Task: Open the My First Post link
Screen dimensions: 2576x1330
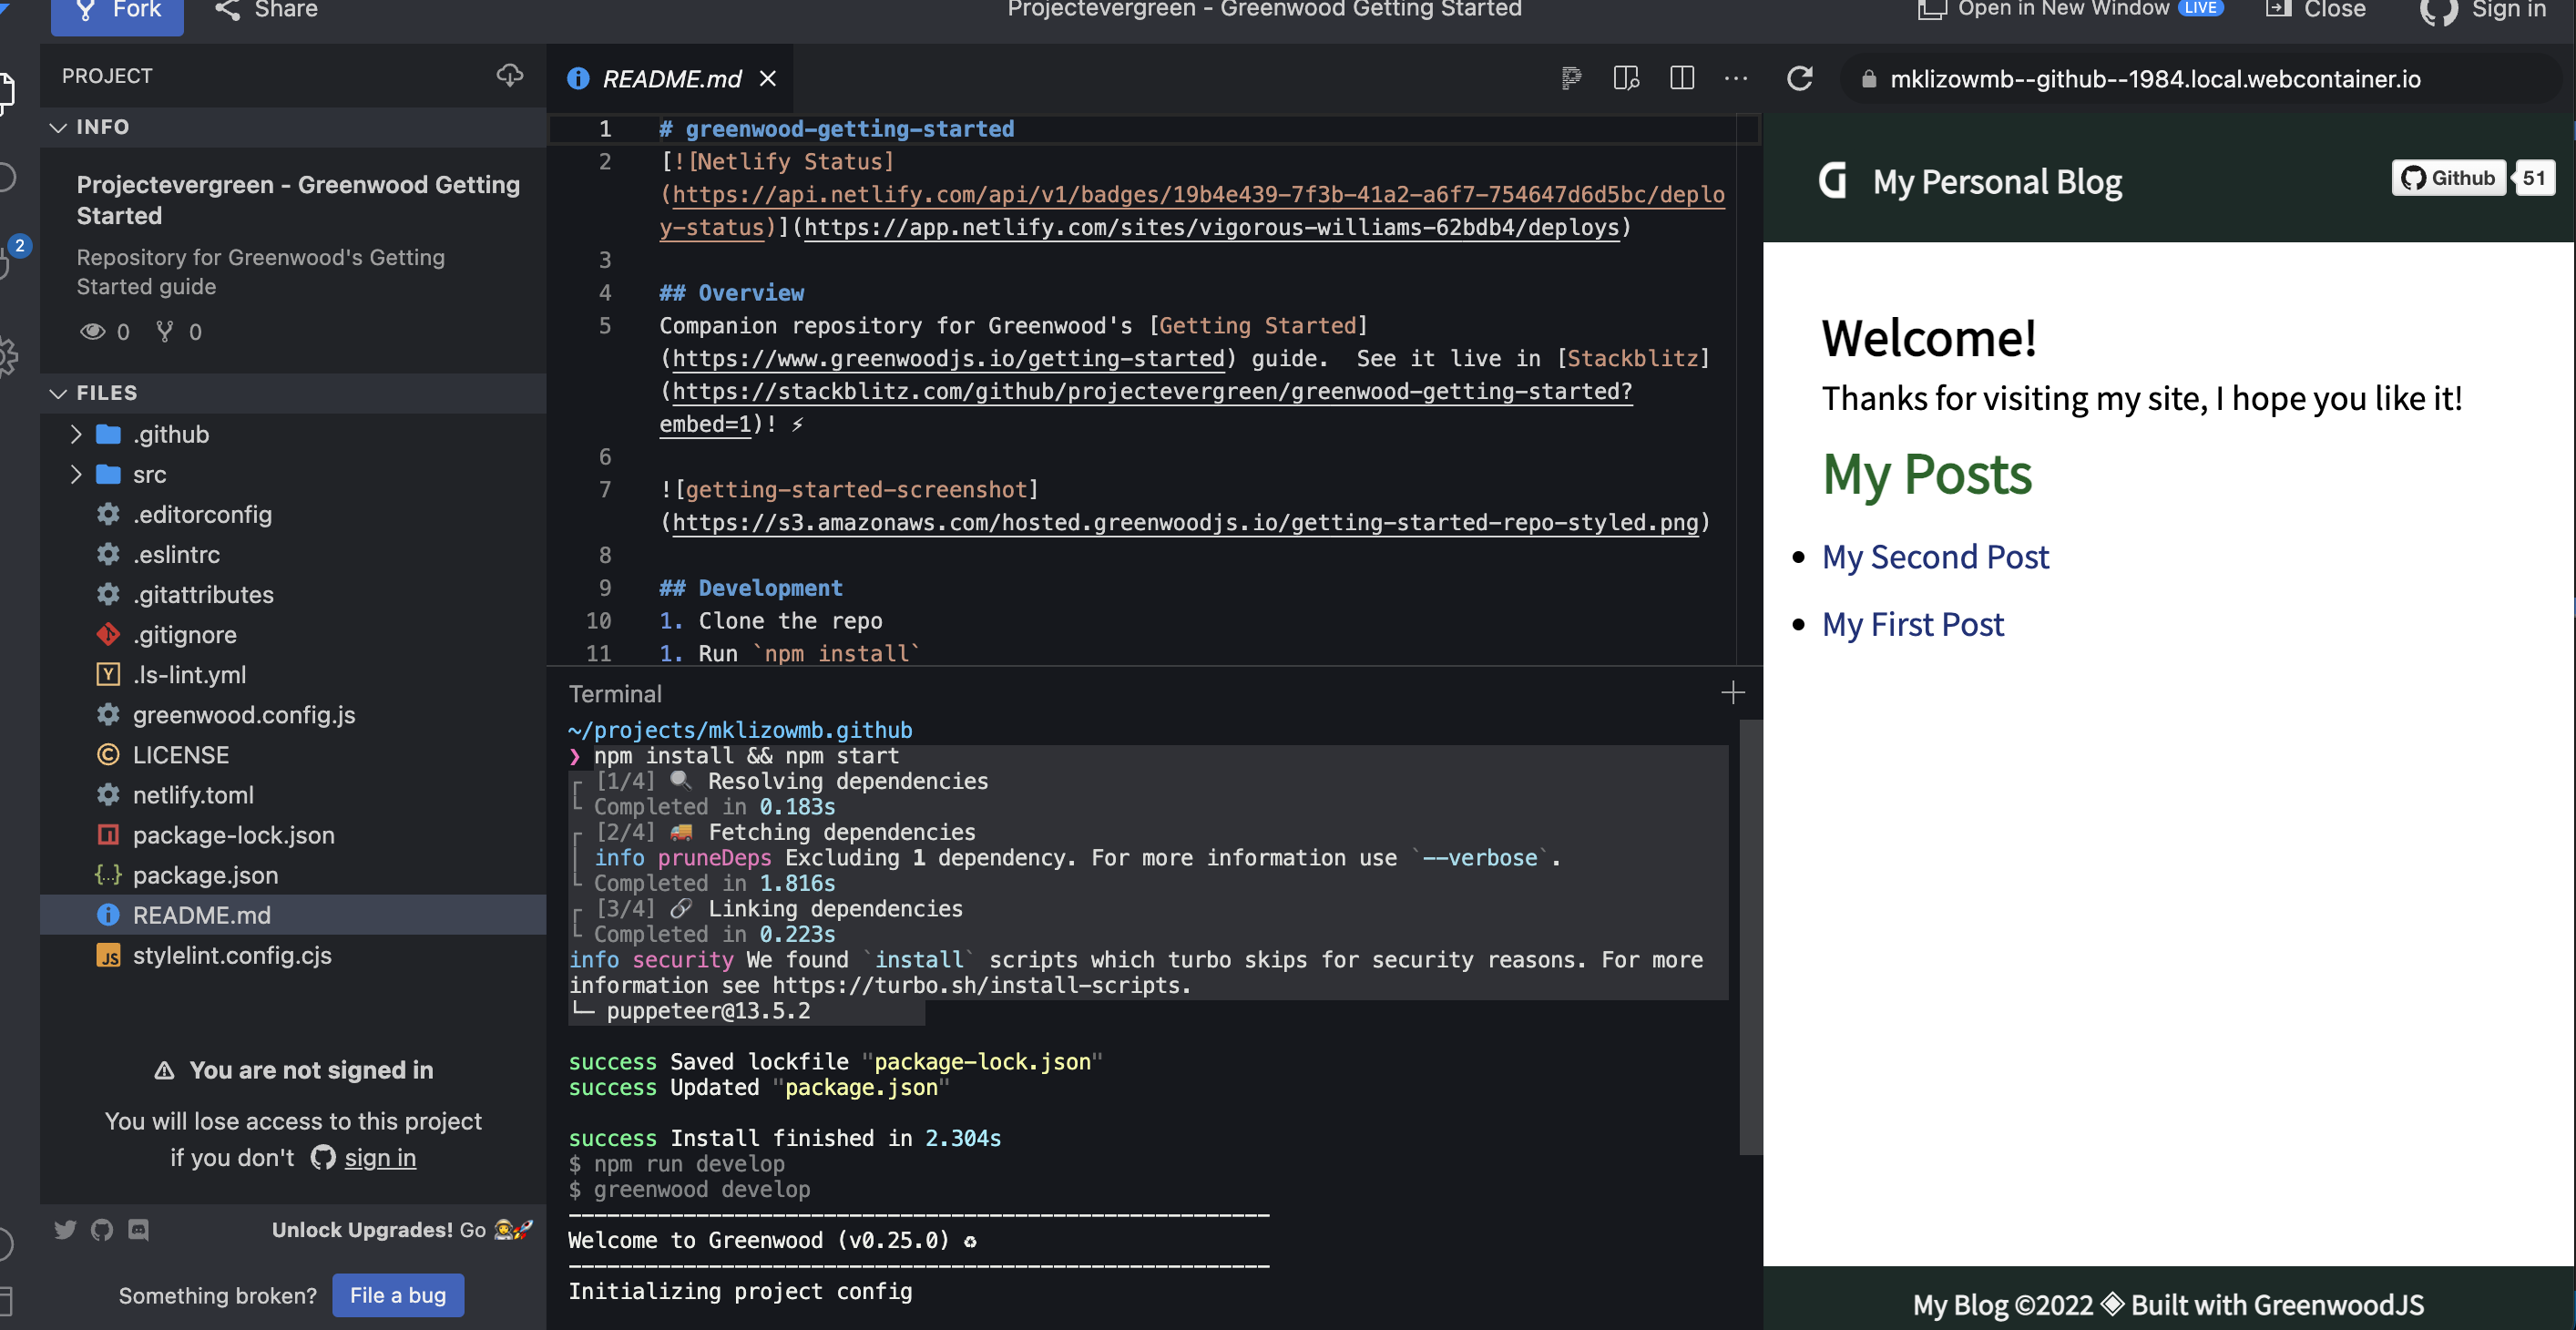Action: 1913,624
